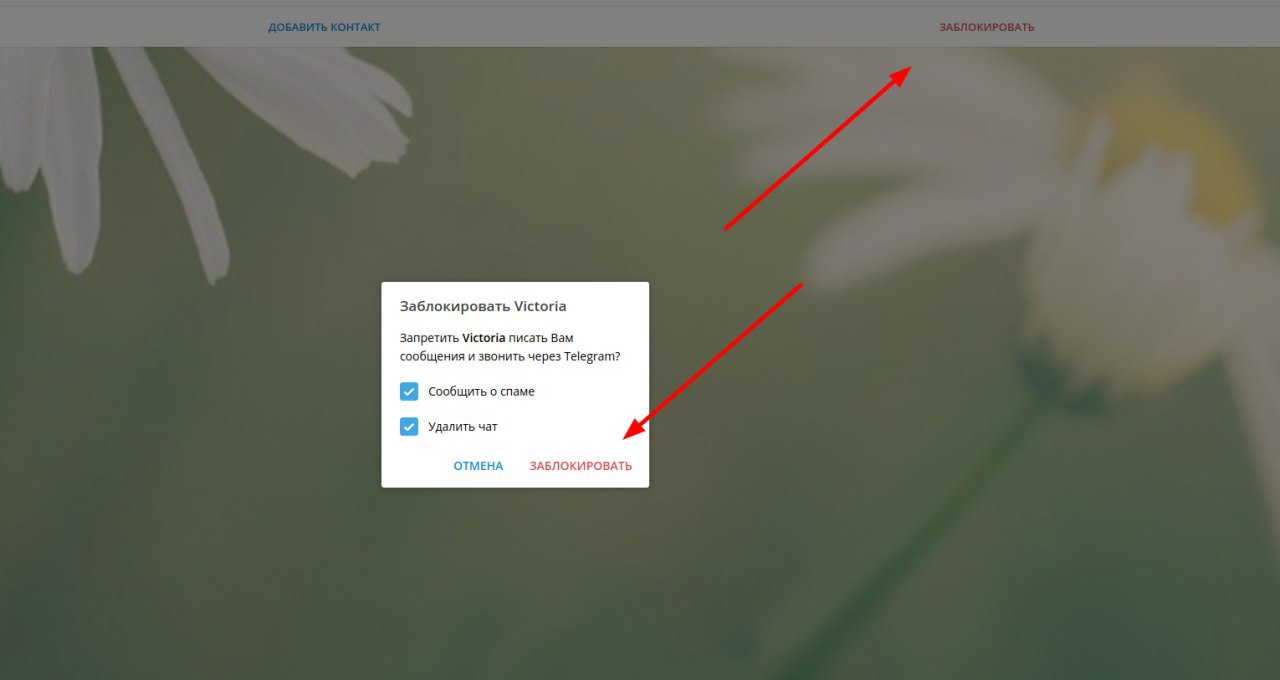Confirm with red ЗАБЛОКИРОВАТЬ in dialog

(x=581, y=466)
